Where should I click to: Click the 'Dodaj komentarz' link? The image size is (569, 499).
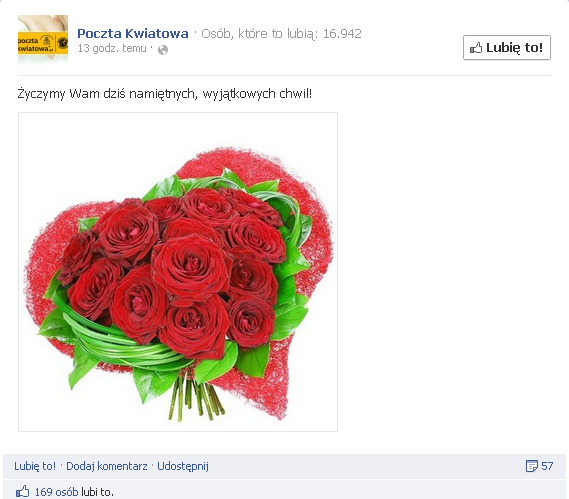(107, 466)
